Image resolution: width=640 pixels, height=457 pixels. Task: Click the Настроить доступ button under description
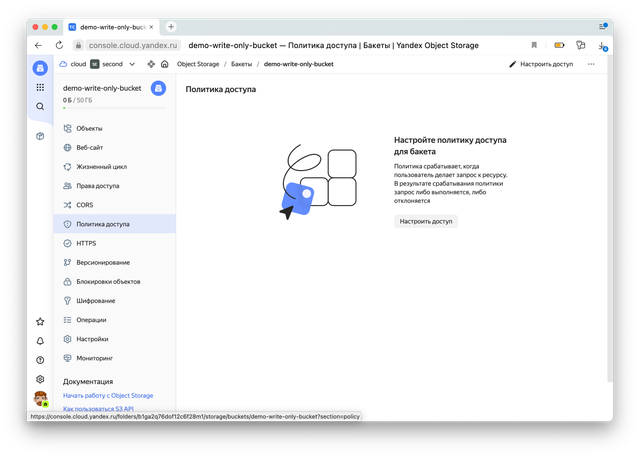(x=425, y=220)
